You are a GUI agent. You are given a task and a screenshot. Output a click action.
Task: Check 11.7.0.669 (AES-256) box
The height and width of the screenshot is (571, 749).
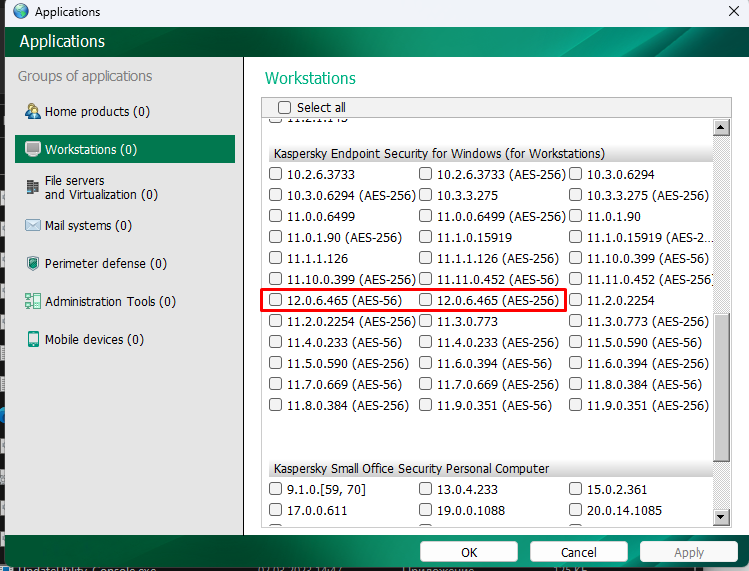click(425, 384)
